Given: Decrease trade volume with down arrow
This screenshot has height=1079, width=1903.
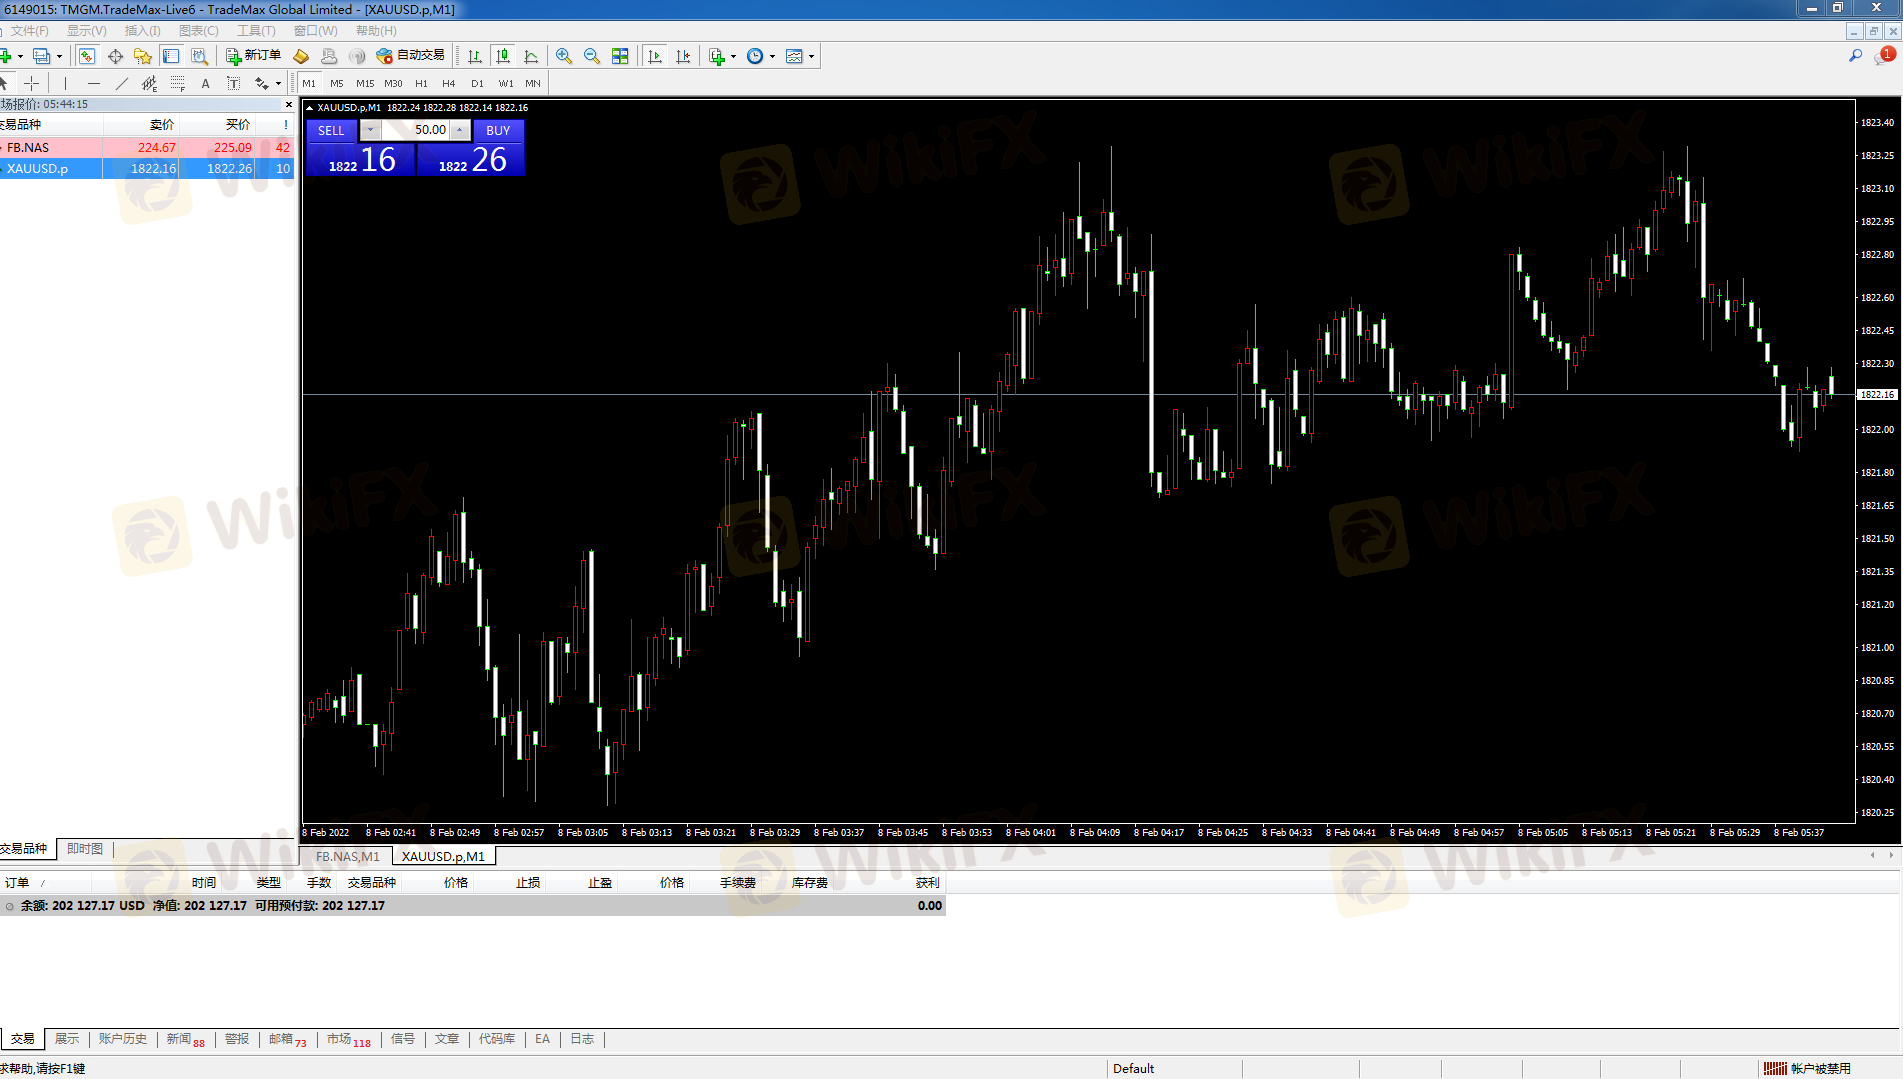Looking at the screenshot, I should 370,130.
